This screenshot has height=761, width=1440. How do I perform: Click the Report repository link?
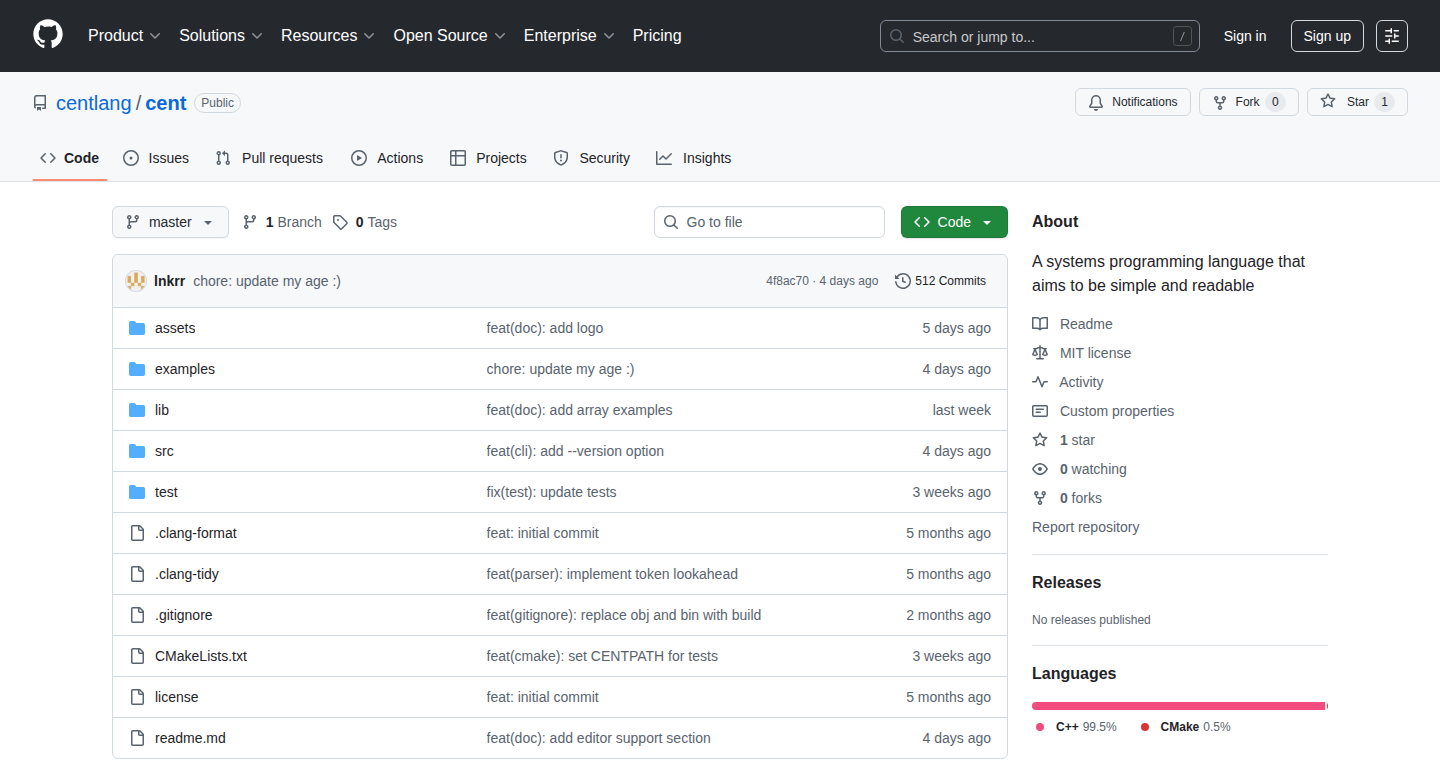[x=1086, y=527]
